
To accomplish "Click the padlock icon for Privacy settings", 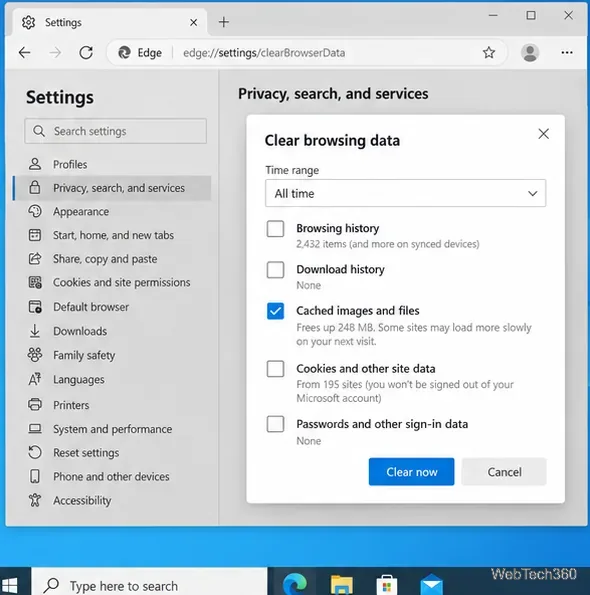I will pyautogui.click(x=35, y=187).
